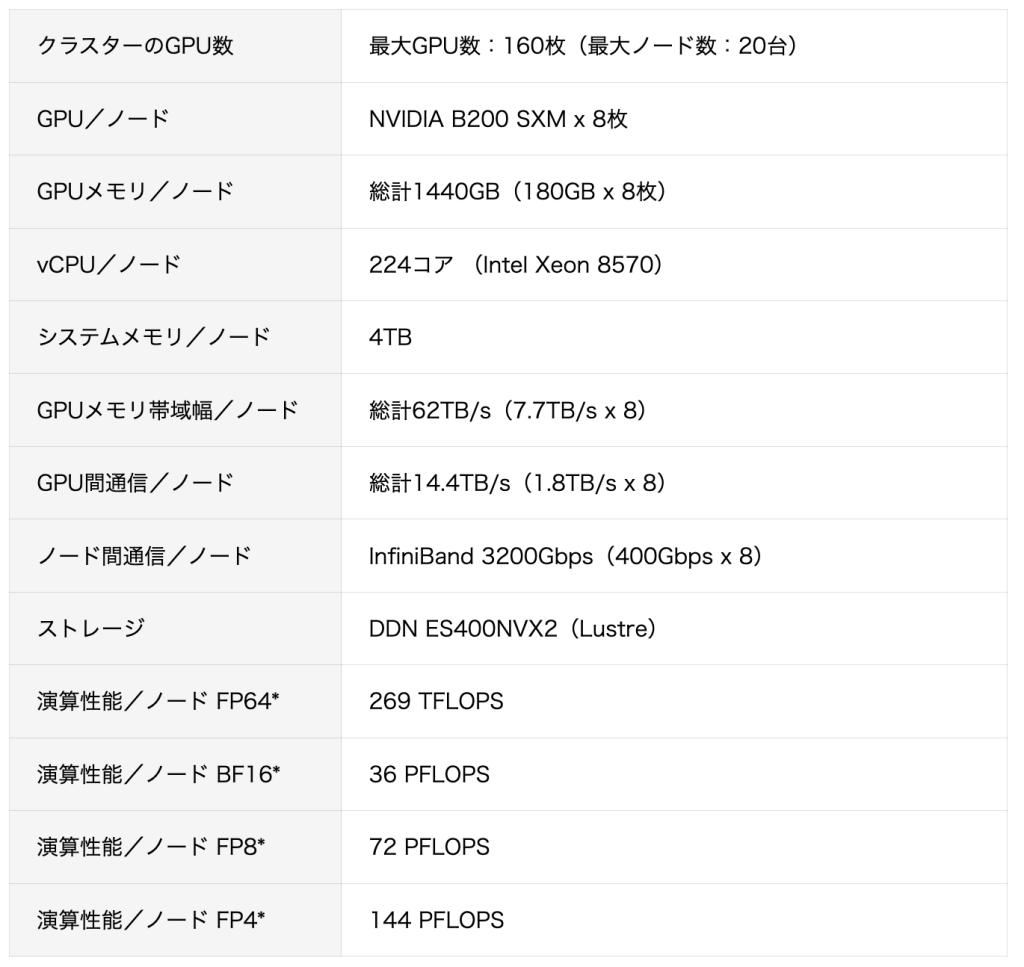Image resolution: width=1024 pixels, height=967 pixels.
Task: Click the 総計1440GB value cell
Action: pos(517,192)
